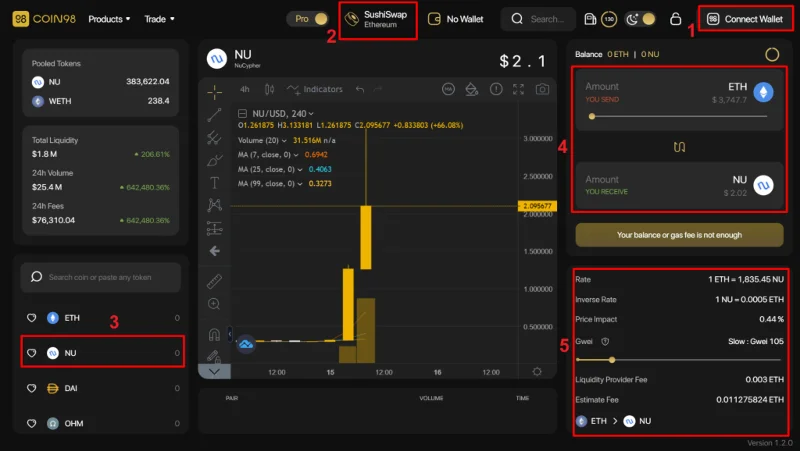
Task: Click the No Wallet button
Action: pyautogui.click(x=456, y=19)
